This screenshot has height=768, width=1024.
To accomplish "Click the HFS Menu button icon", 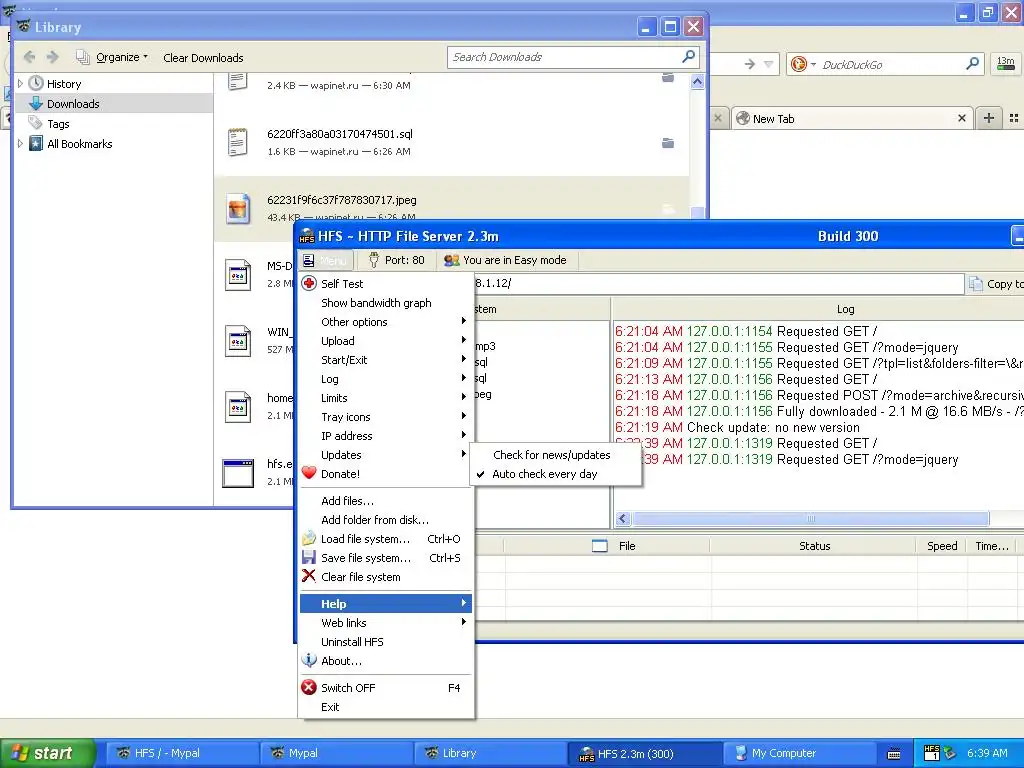I will (x=309, y=260).
